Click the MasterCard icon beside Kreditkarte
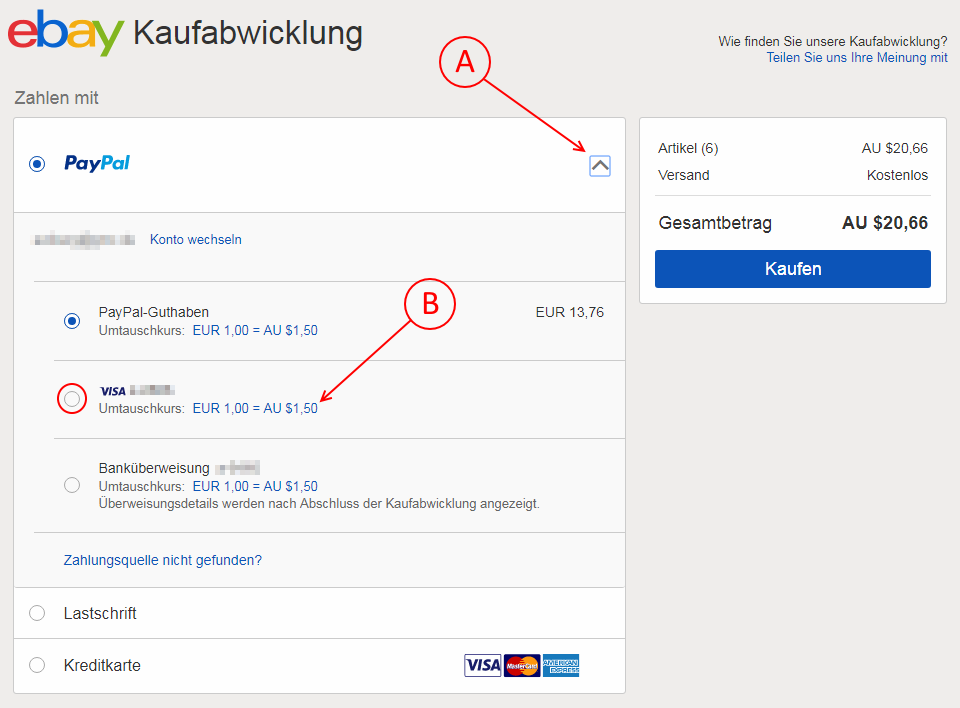 522,666
